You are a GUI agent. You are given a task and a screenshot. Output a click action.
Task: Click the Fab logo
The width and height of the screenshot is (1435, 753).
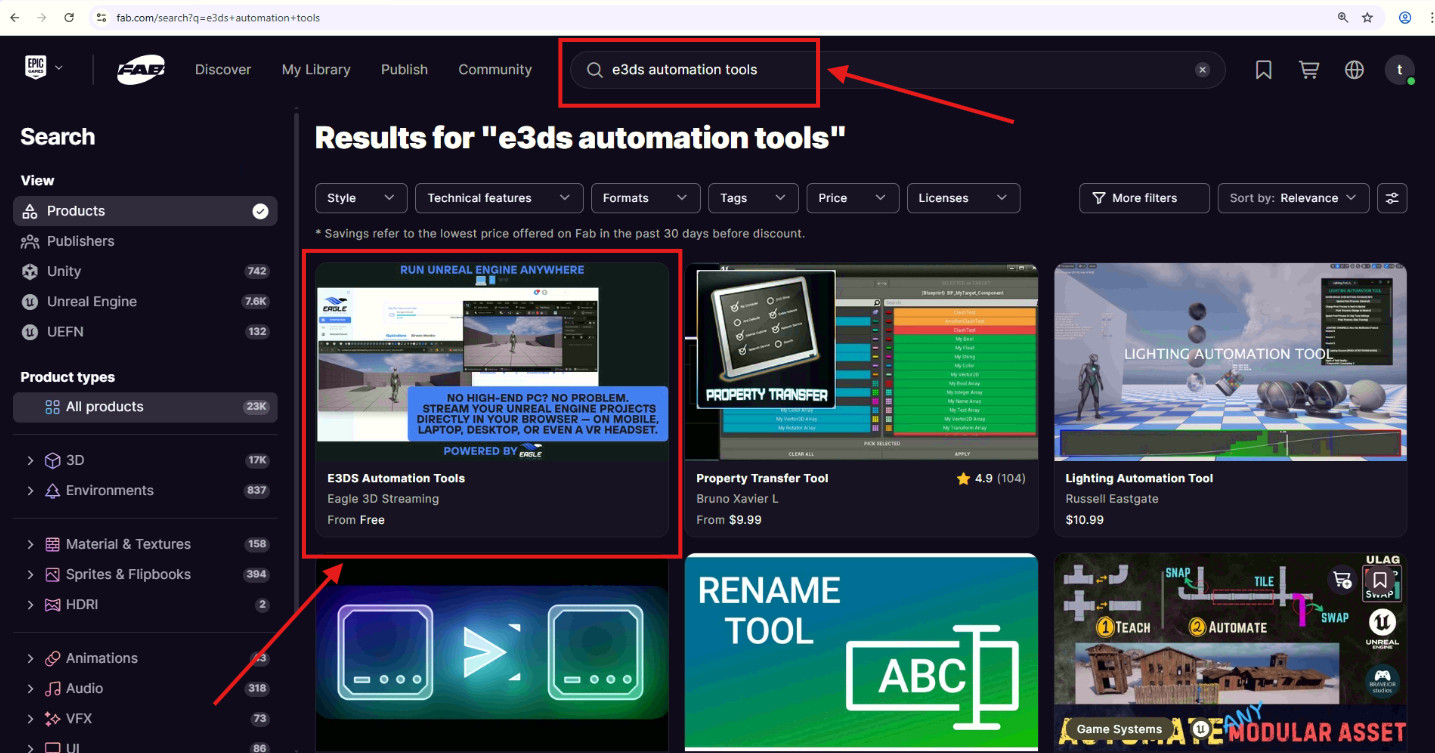click(141, 70)
